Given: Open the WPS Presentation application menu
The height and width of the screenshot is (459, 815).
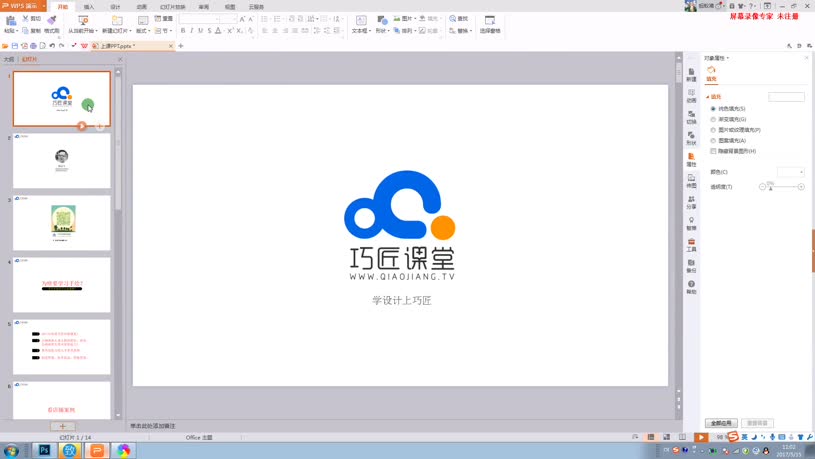Looking at the screenshot, I should tap(23, 6).
